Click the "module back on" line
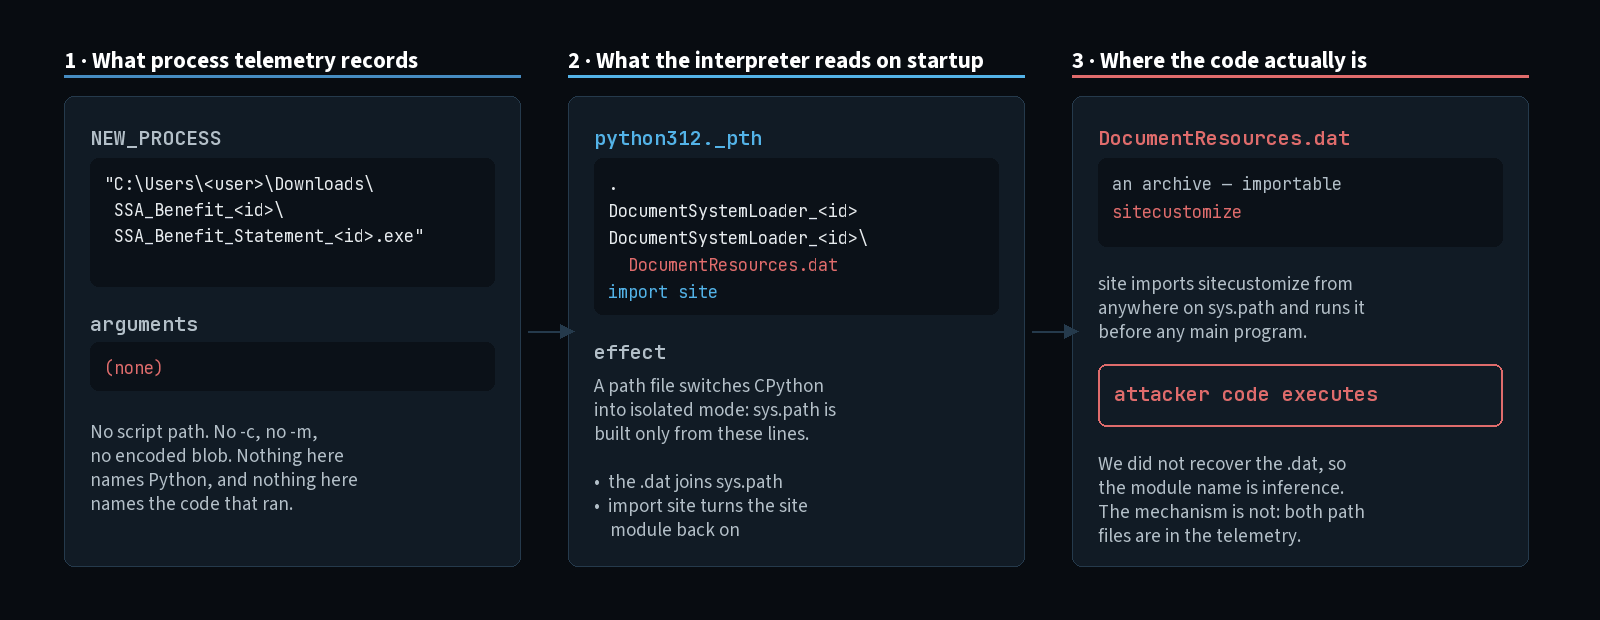 (x=675, y=530)
